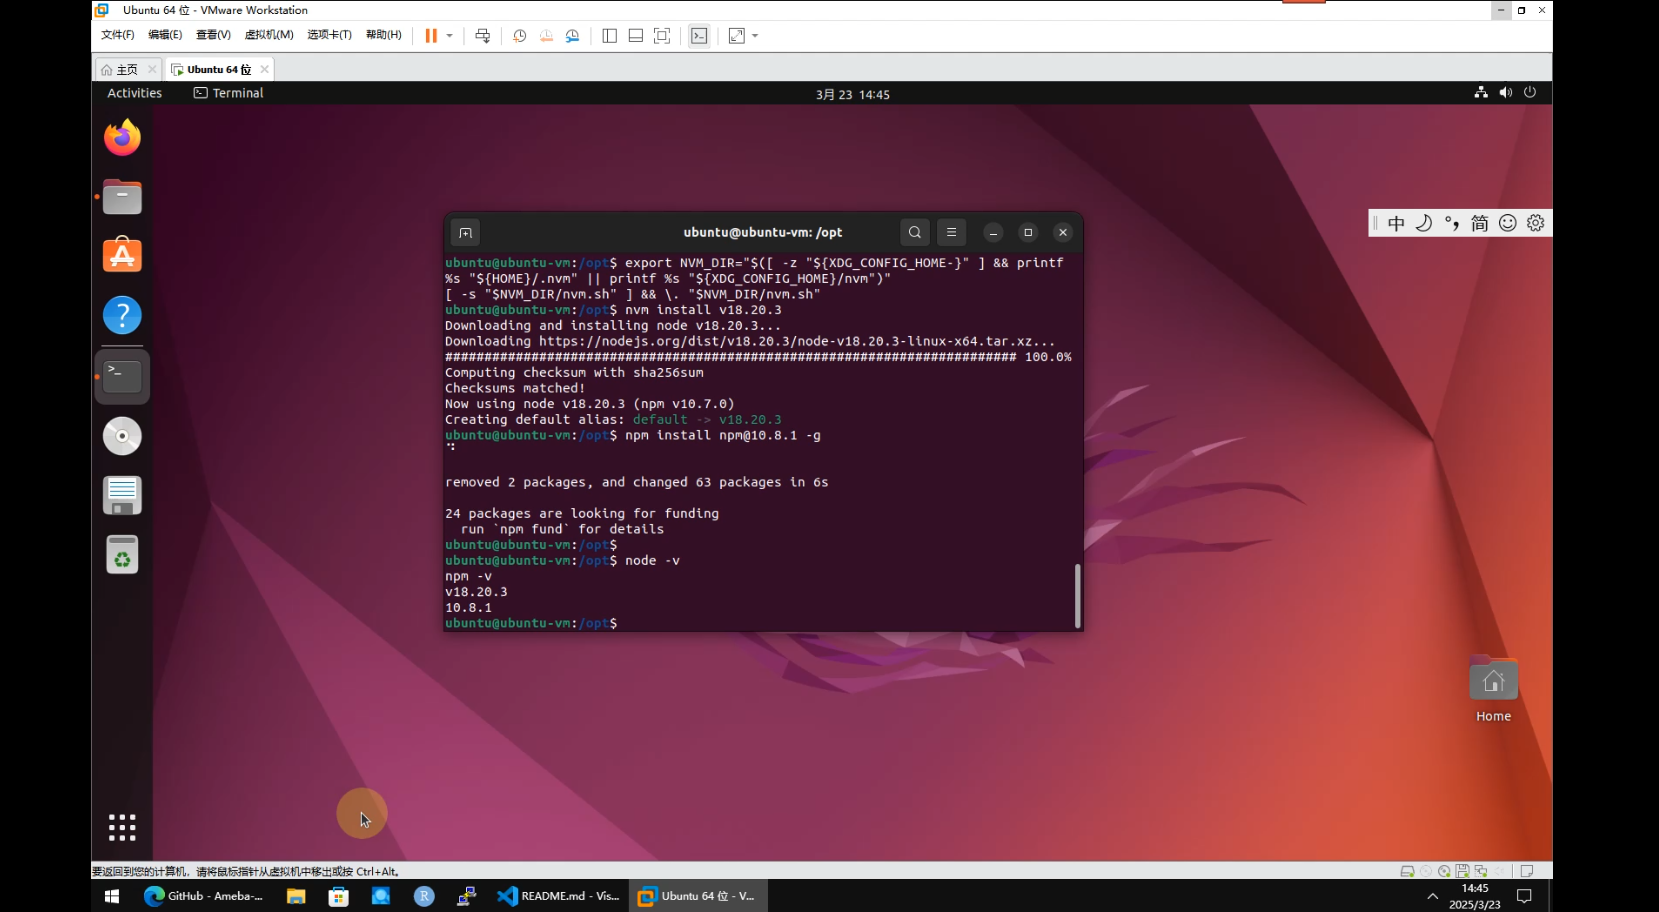Open Ubuntu Software from the dock

(122, 256)
